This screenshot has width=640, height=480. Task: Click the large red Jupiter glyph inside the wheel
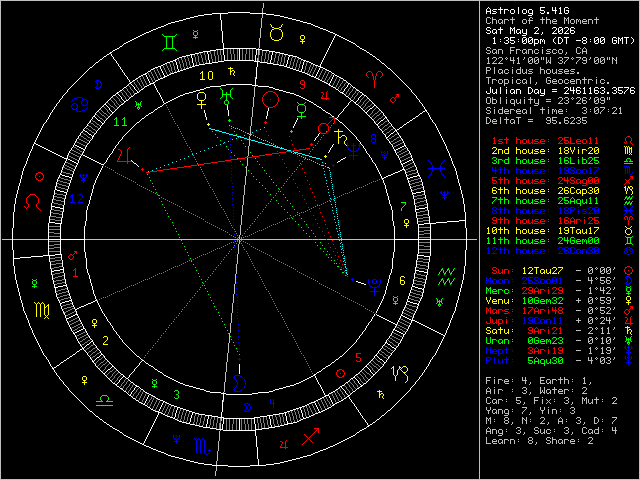click(125, 157)
